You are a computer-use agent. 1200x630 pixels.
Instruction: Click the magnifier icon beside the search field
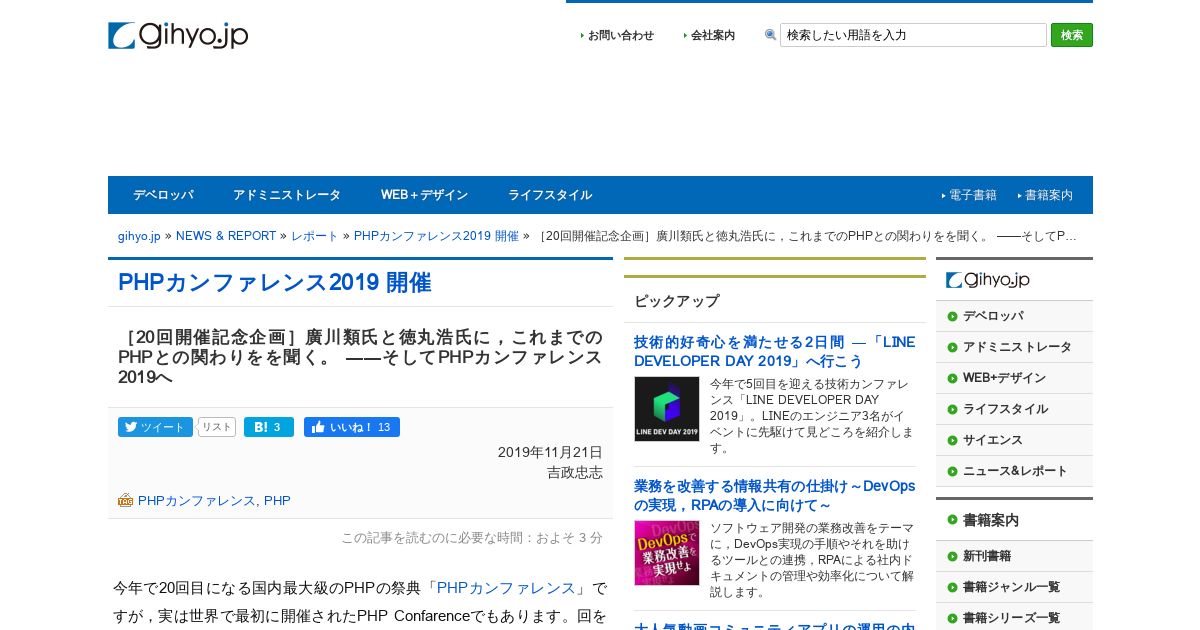click(771, 35)
